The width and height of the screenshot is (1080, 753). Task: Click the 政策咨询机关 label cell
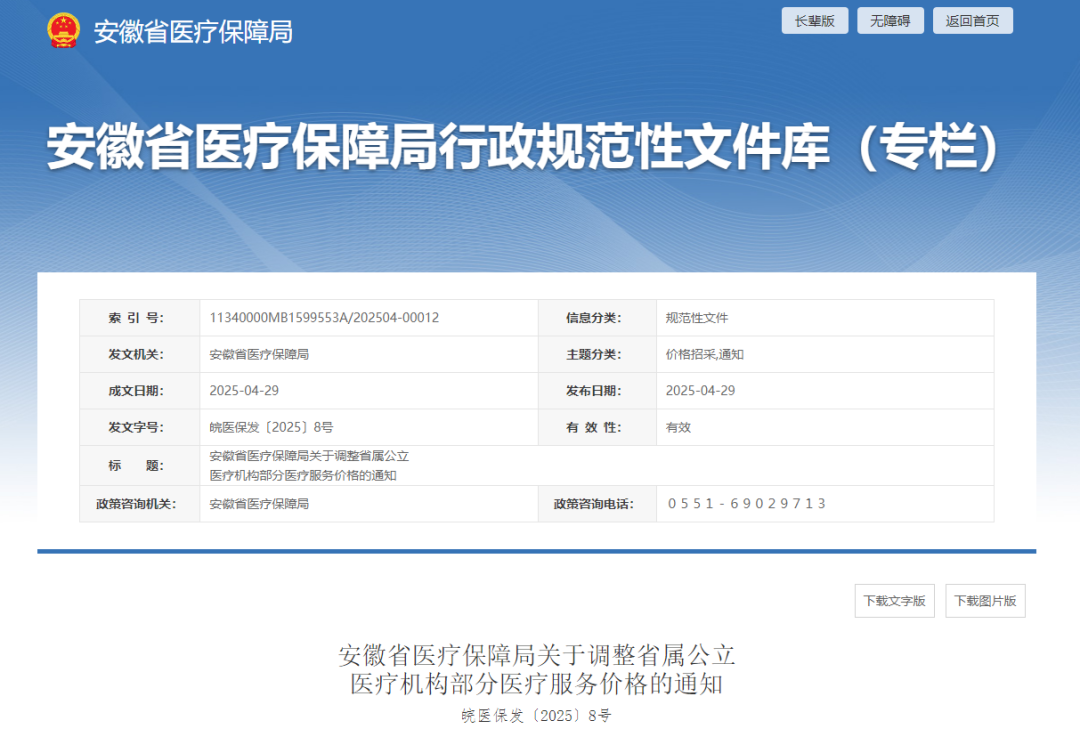click(x=140, y=504)
